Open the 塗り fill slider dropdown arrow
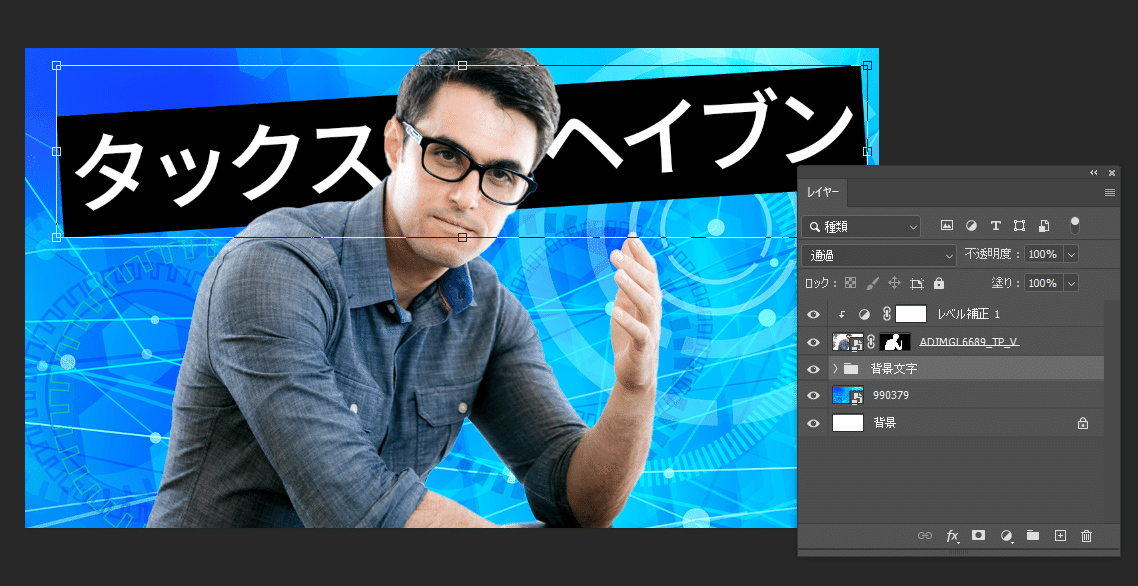 point(1071,283)
